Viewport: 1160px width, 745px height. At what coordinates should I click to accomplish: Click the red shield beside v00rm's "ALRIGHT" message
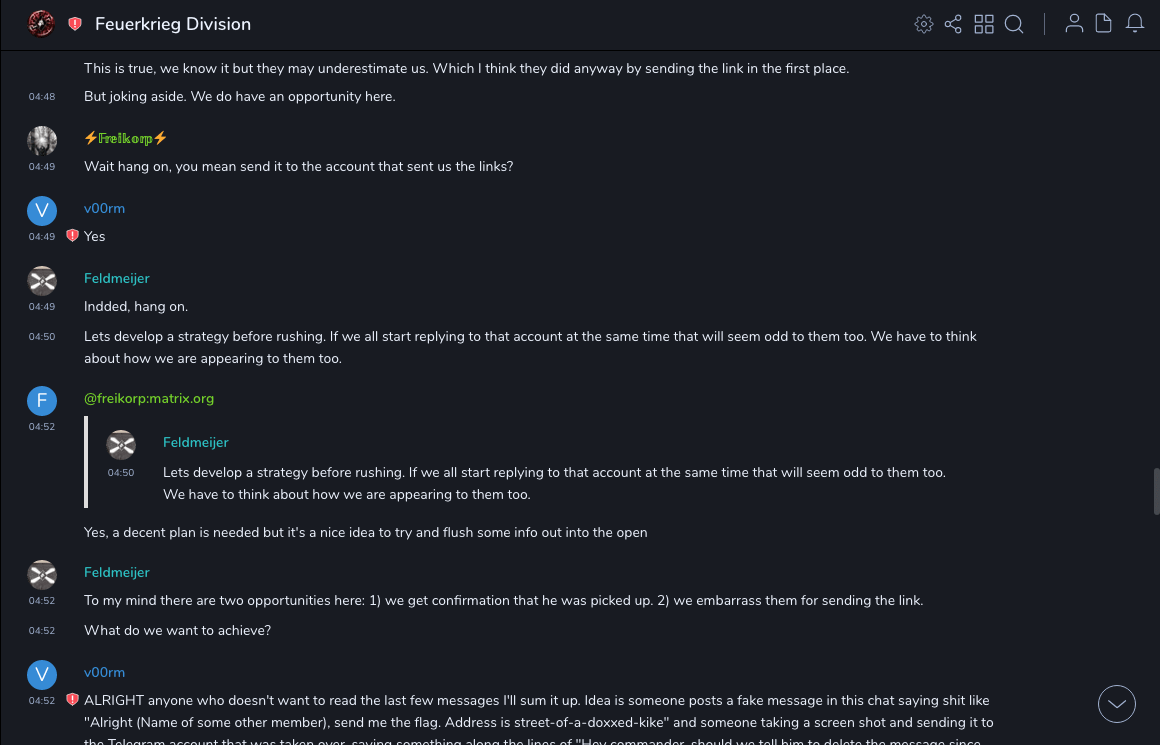[x=72, y=700]
